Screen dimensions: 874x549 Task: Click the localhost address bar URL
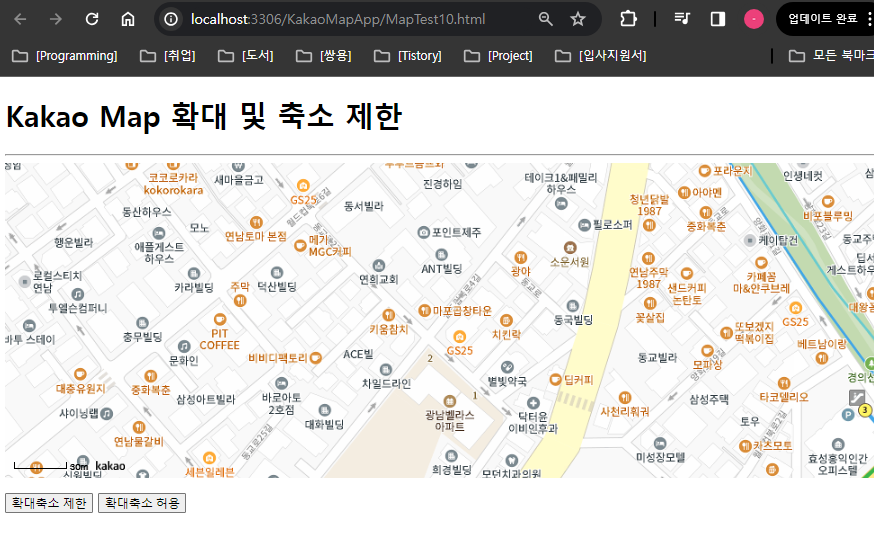[338, 19]
